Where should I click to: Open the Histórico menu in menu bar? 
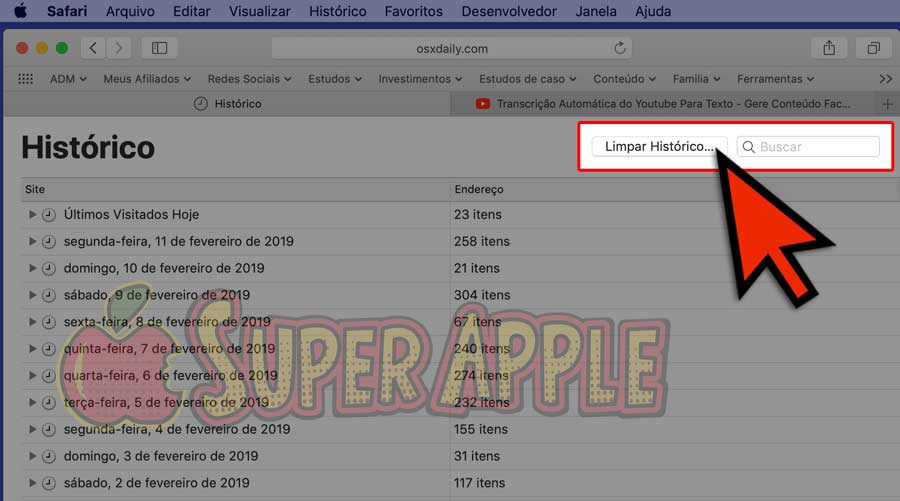pos(337,11)
